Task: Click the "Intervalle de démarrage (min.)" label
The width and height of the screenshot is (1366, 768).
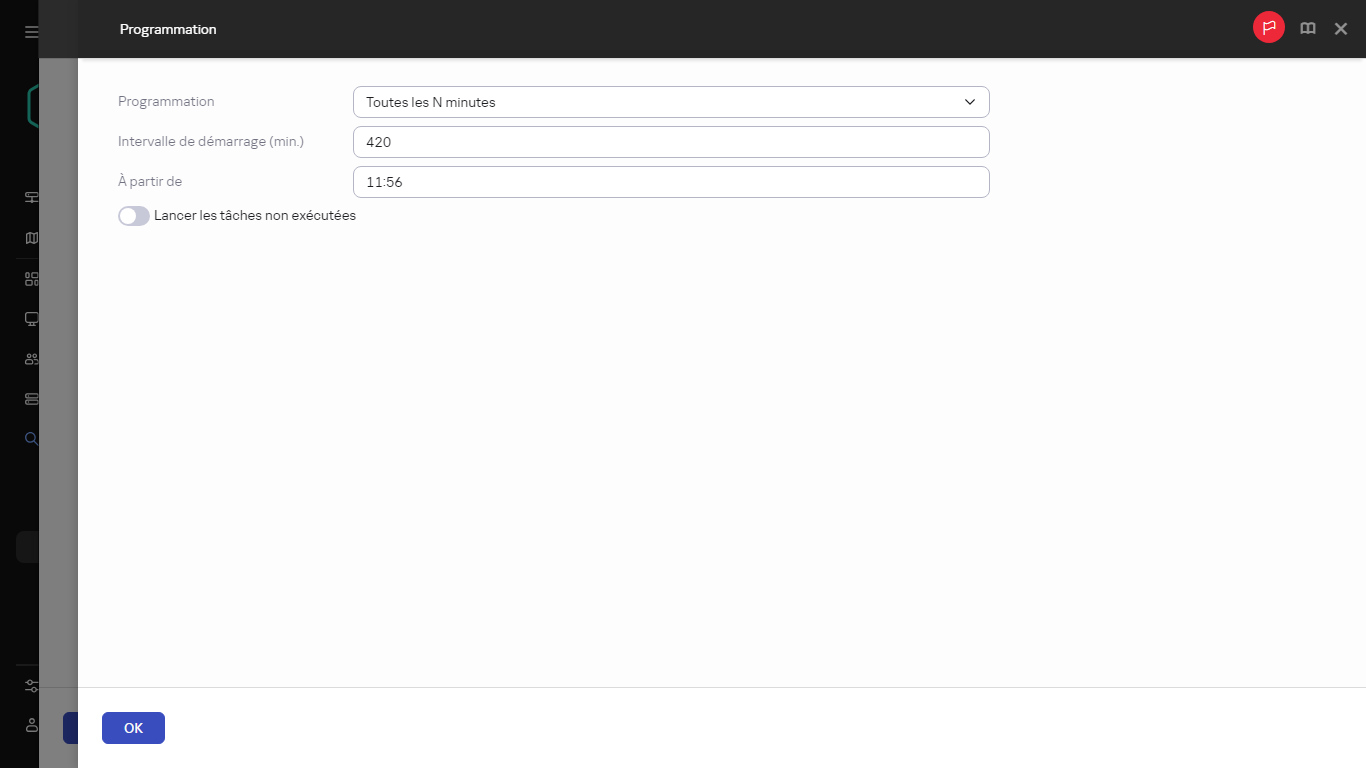Action: coord(211,142)
